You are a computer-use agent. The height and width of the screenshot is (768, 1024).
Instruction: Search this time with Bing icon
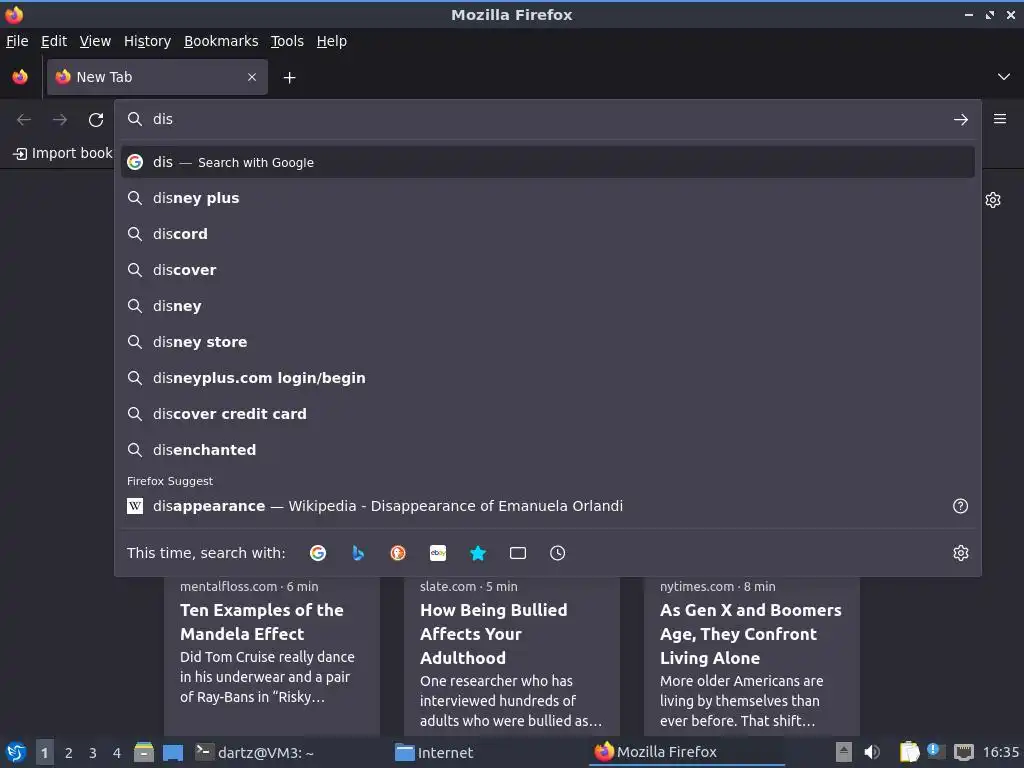tap(358, 553)
